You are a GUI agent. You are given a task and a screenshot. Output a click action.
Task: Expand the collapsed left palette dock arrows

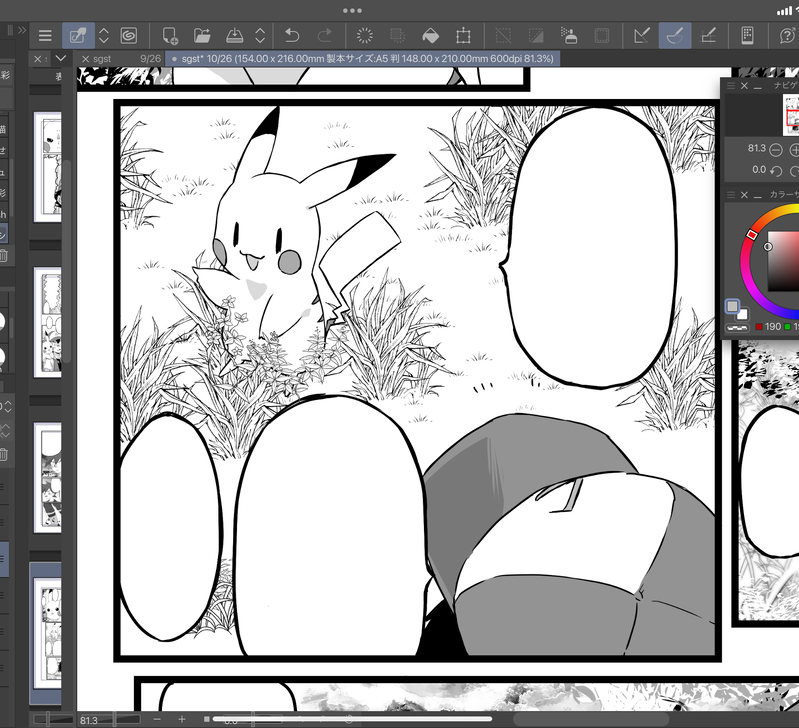point(21,31)
